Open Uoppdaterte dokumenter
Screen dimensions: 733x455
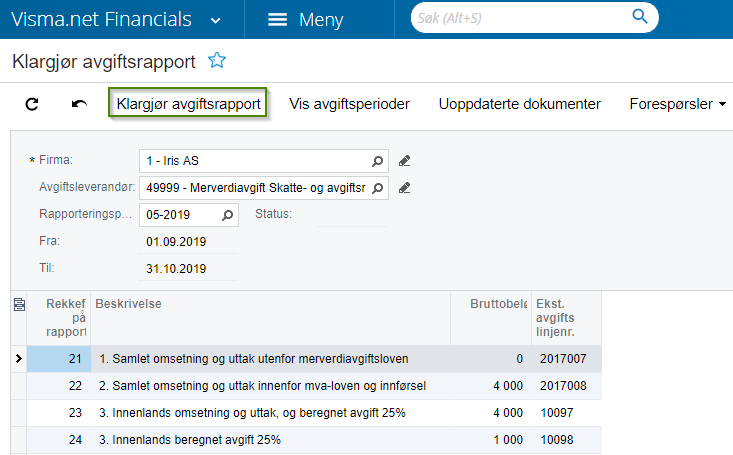click(519, 104)
